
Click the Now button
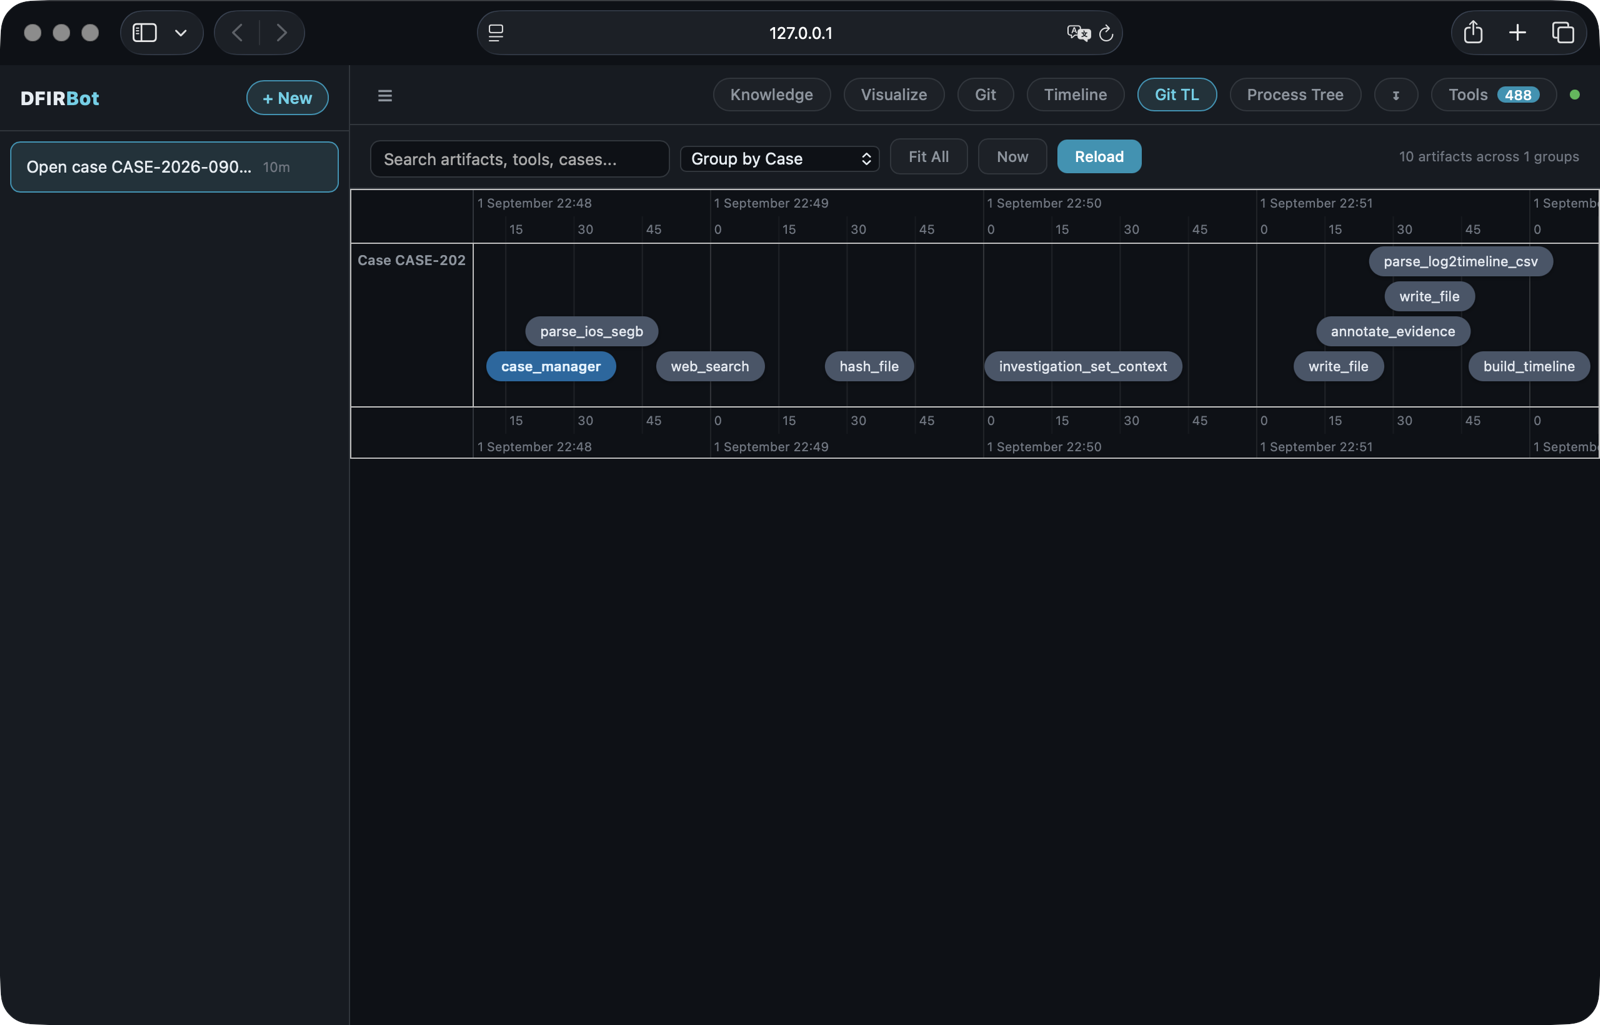point(1012,157)
